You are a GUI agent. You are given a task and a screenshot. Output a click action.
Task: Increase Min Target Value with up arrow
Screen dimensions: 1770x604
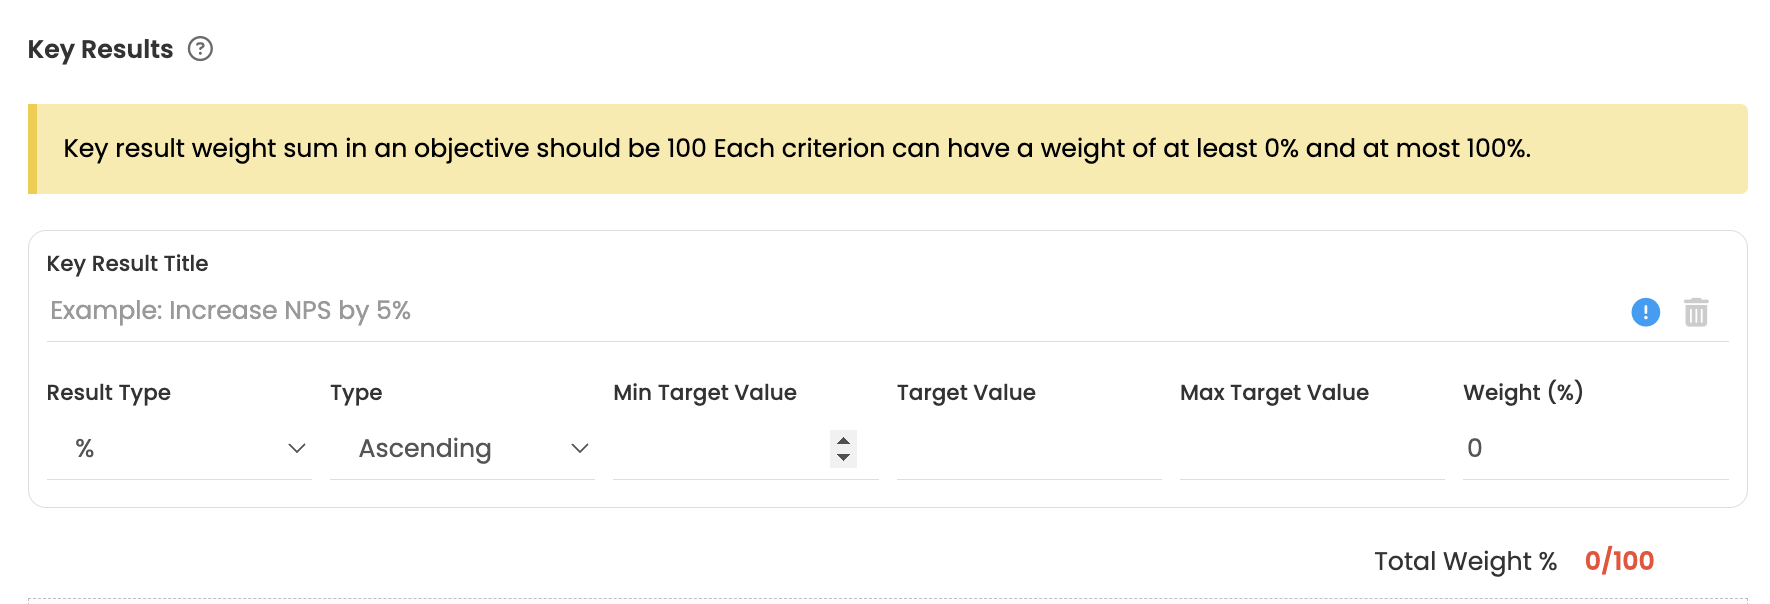click(844, 440)
